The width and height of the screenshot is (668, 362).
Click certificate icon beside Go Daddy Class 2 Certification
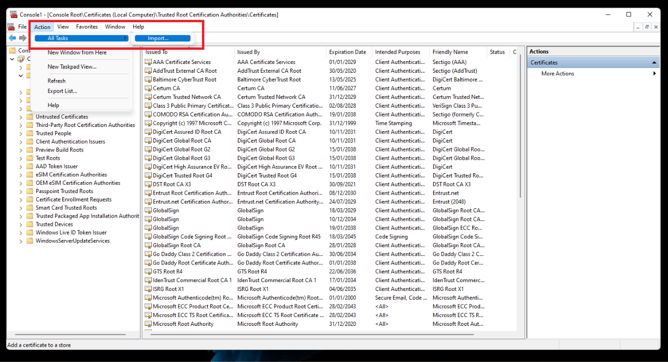[x=148, y=254]
